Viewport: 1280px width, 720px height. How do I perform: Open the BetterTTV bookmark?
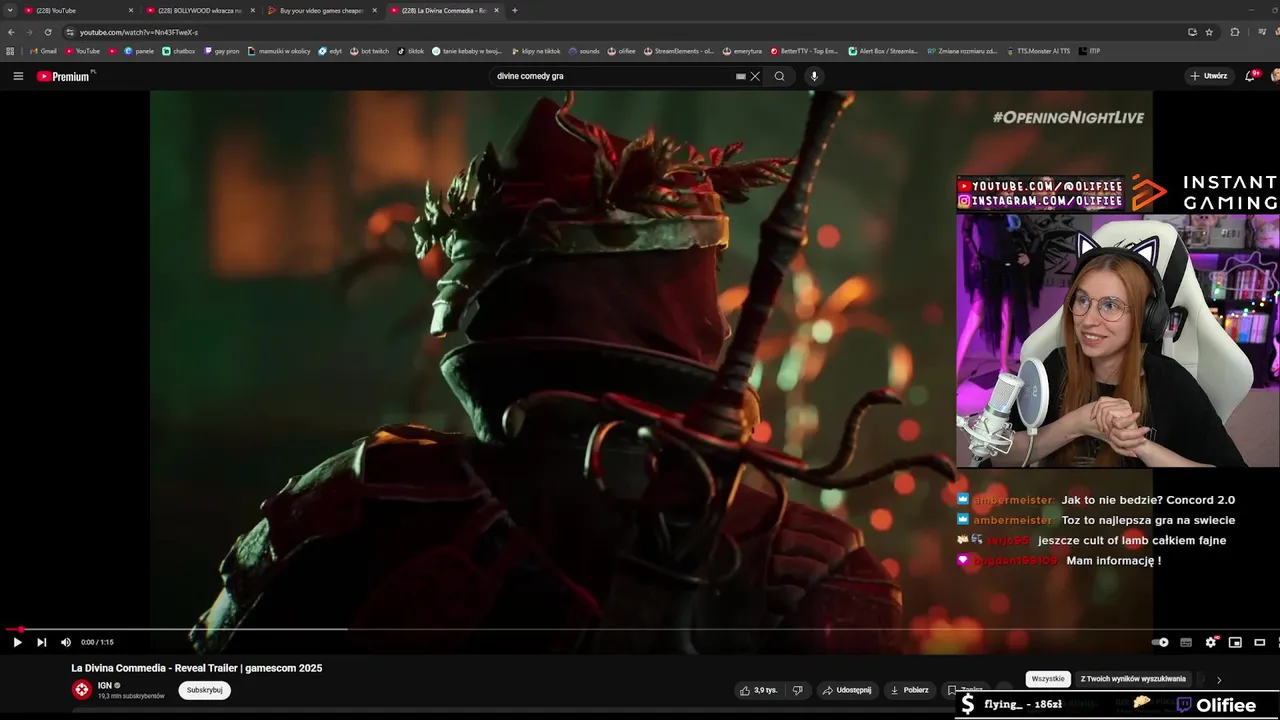pyautogui.click(x=804, y=51)
